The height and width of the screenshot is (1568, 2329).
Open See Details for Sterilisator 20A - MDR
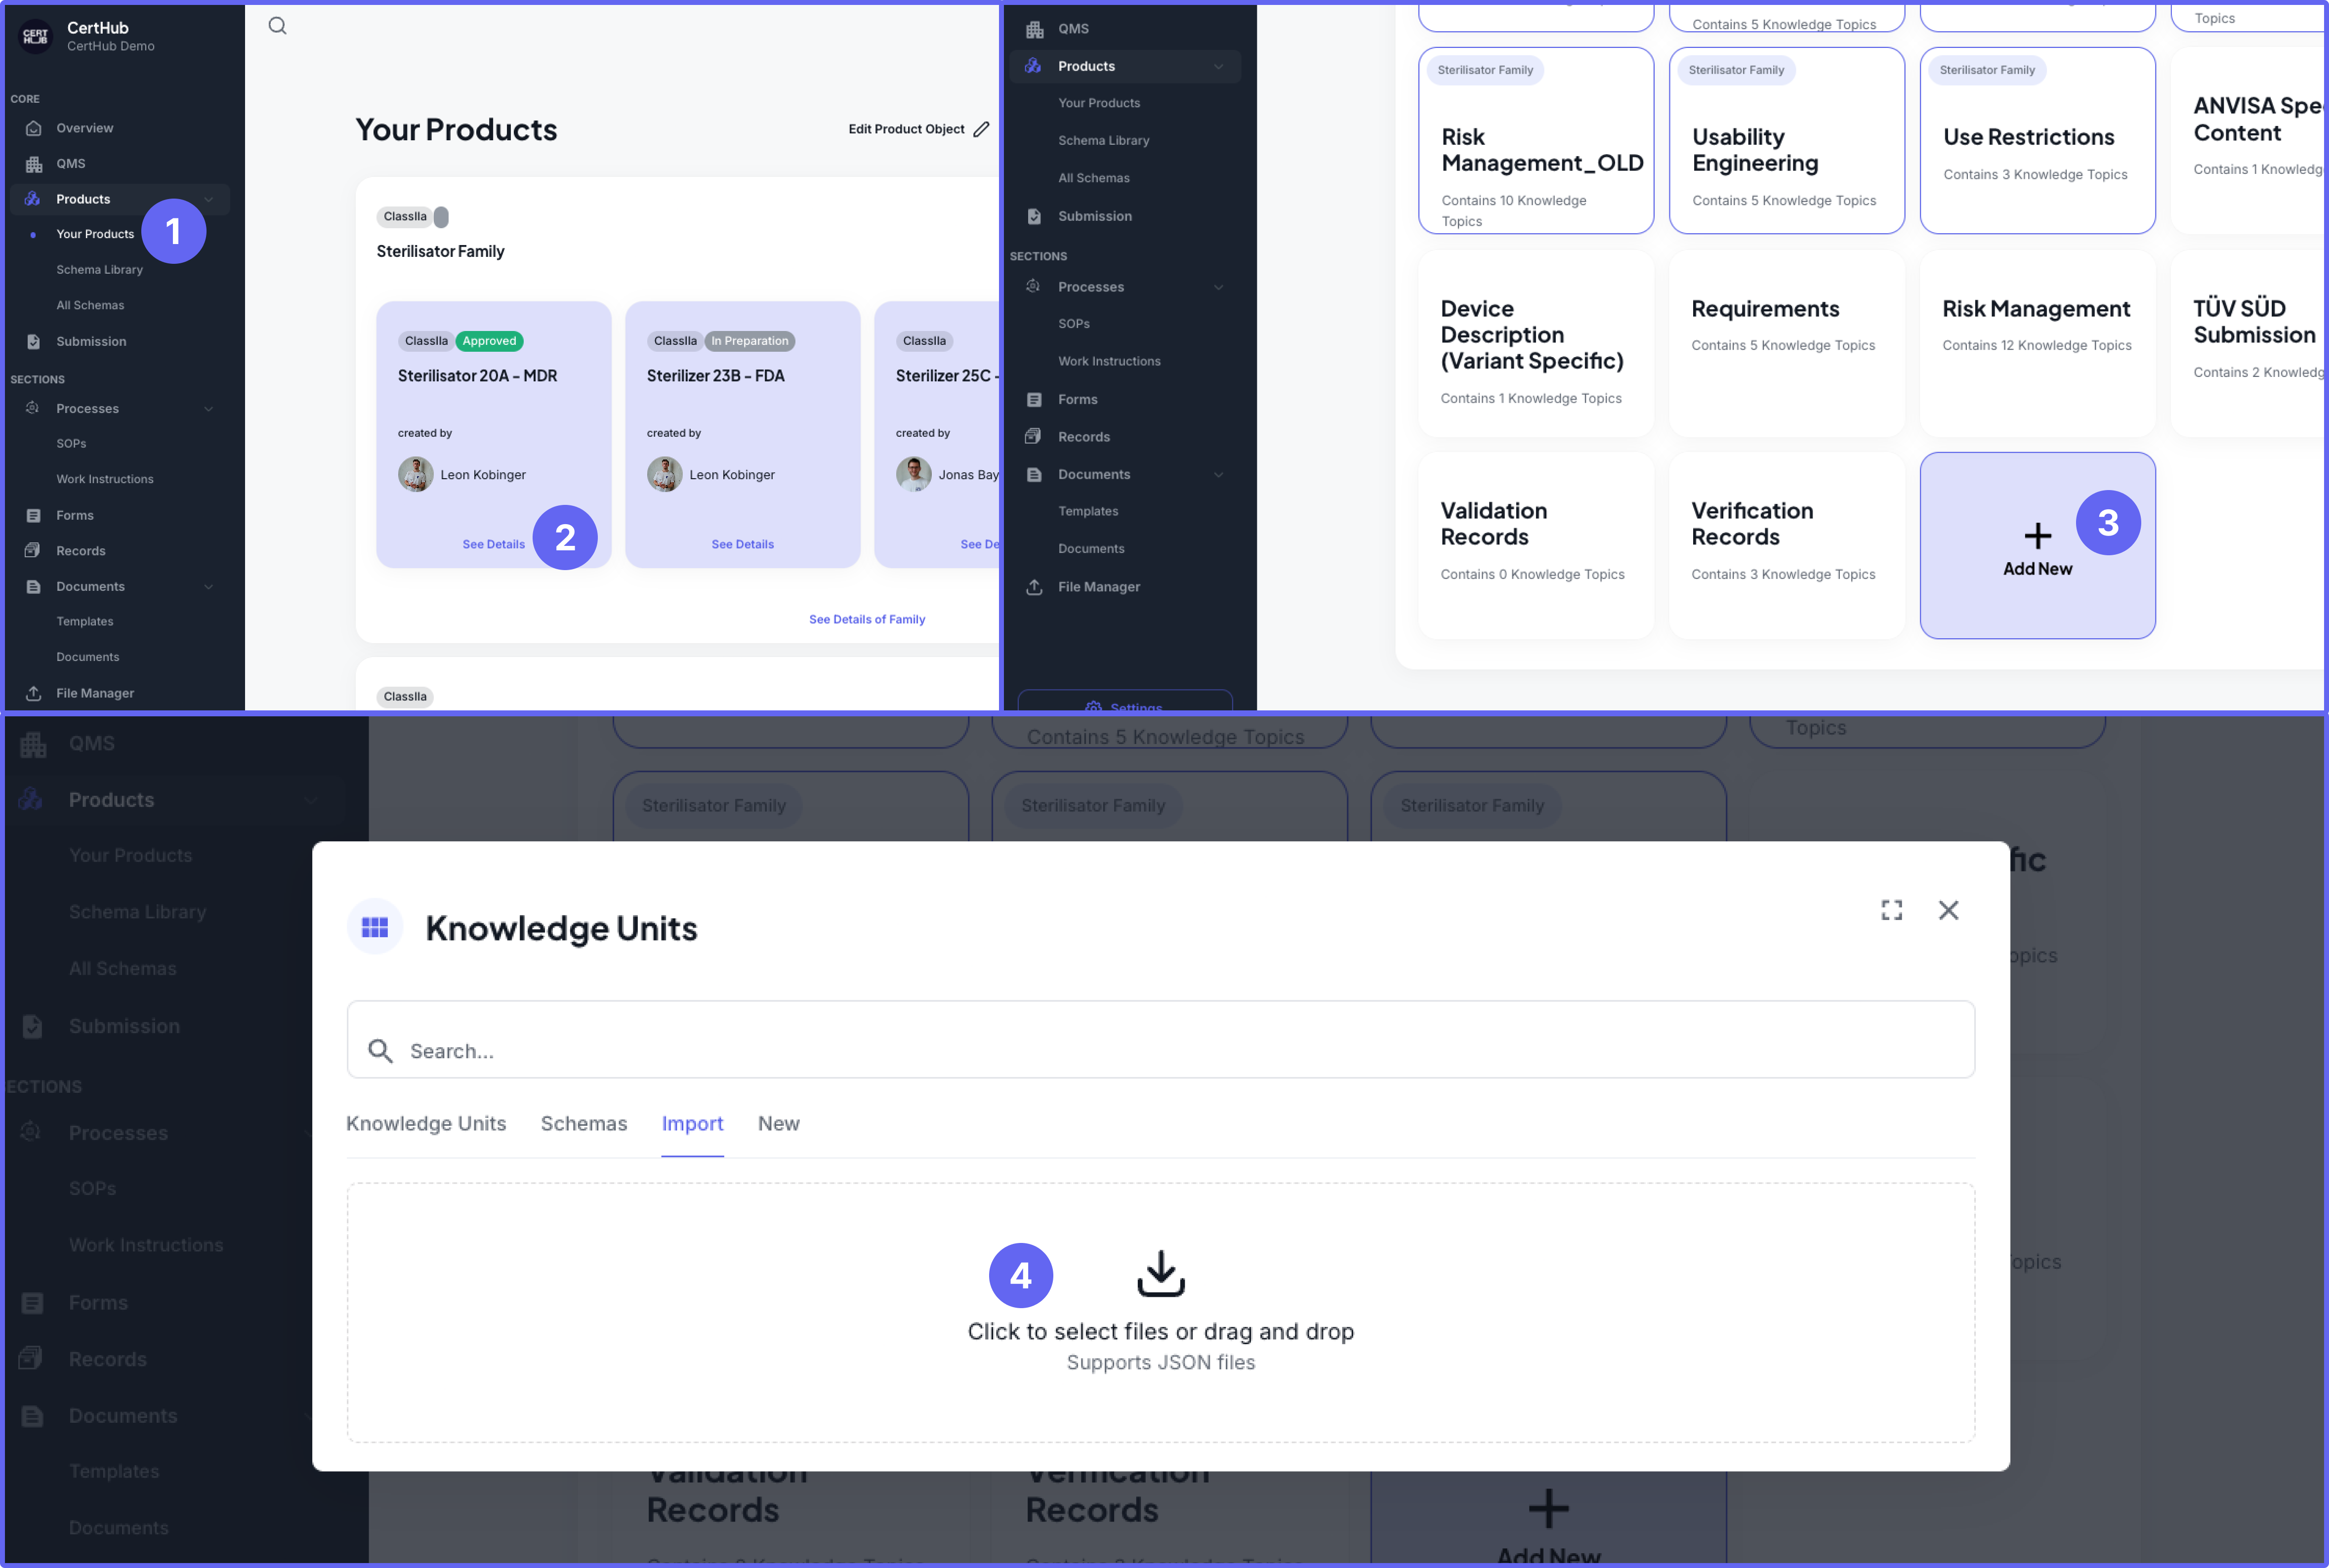(x=493, y=544)
